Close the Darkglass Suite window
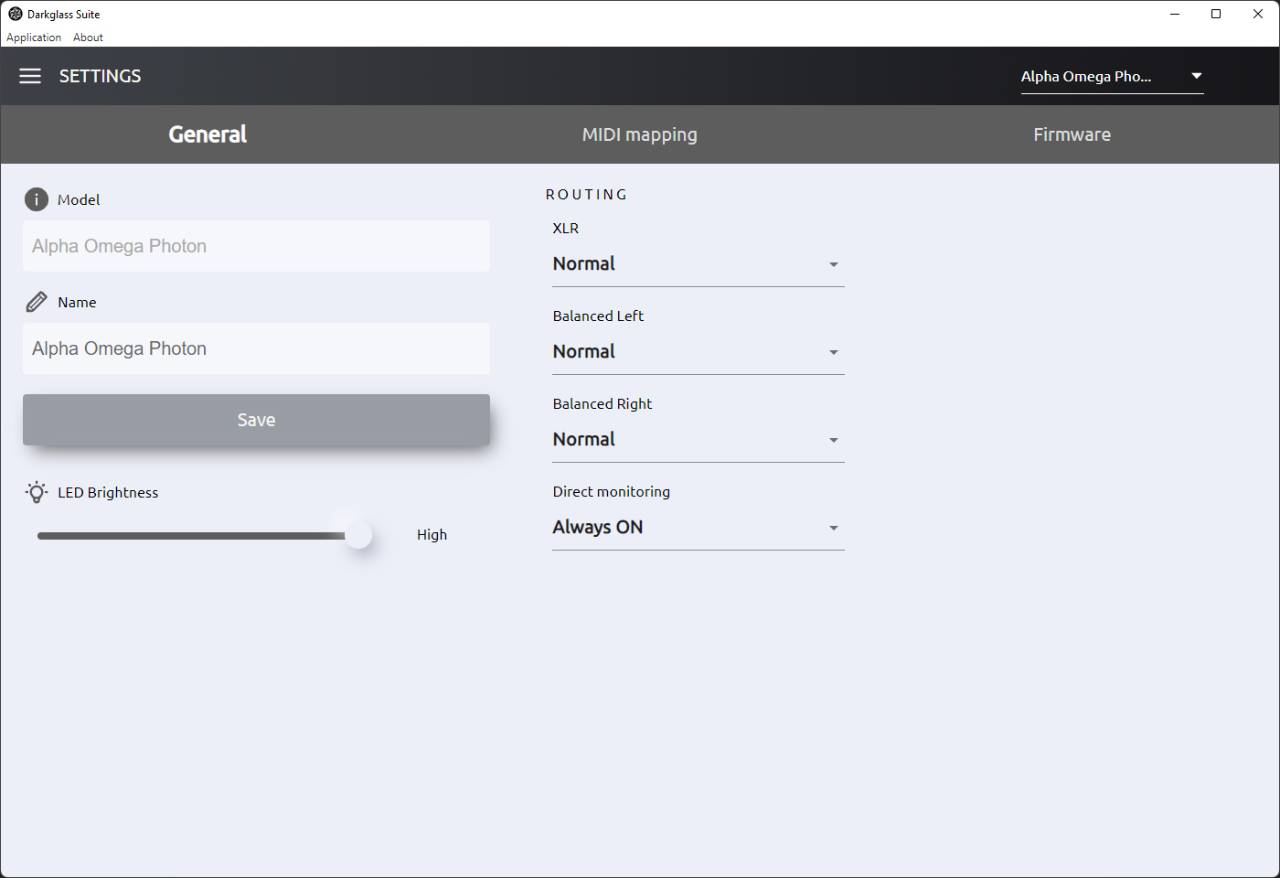This screenshot has height=878, width=1280. point(1258,14)
